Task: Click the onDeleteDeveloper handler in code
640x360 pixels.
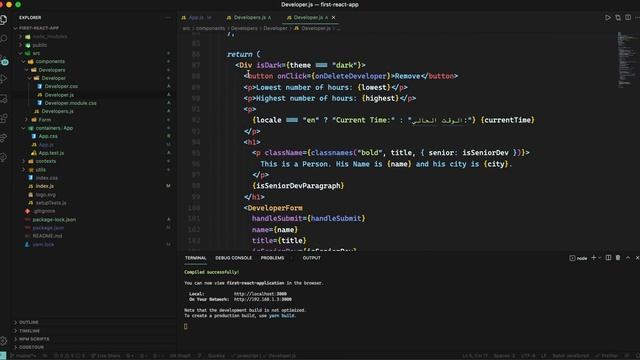Action: click(x=351, y=76)
